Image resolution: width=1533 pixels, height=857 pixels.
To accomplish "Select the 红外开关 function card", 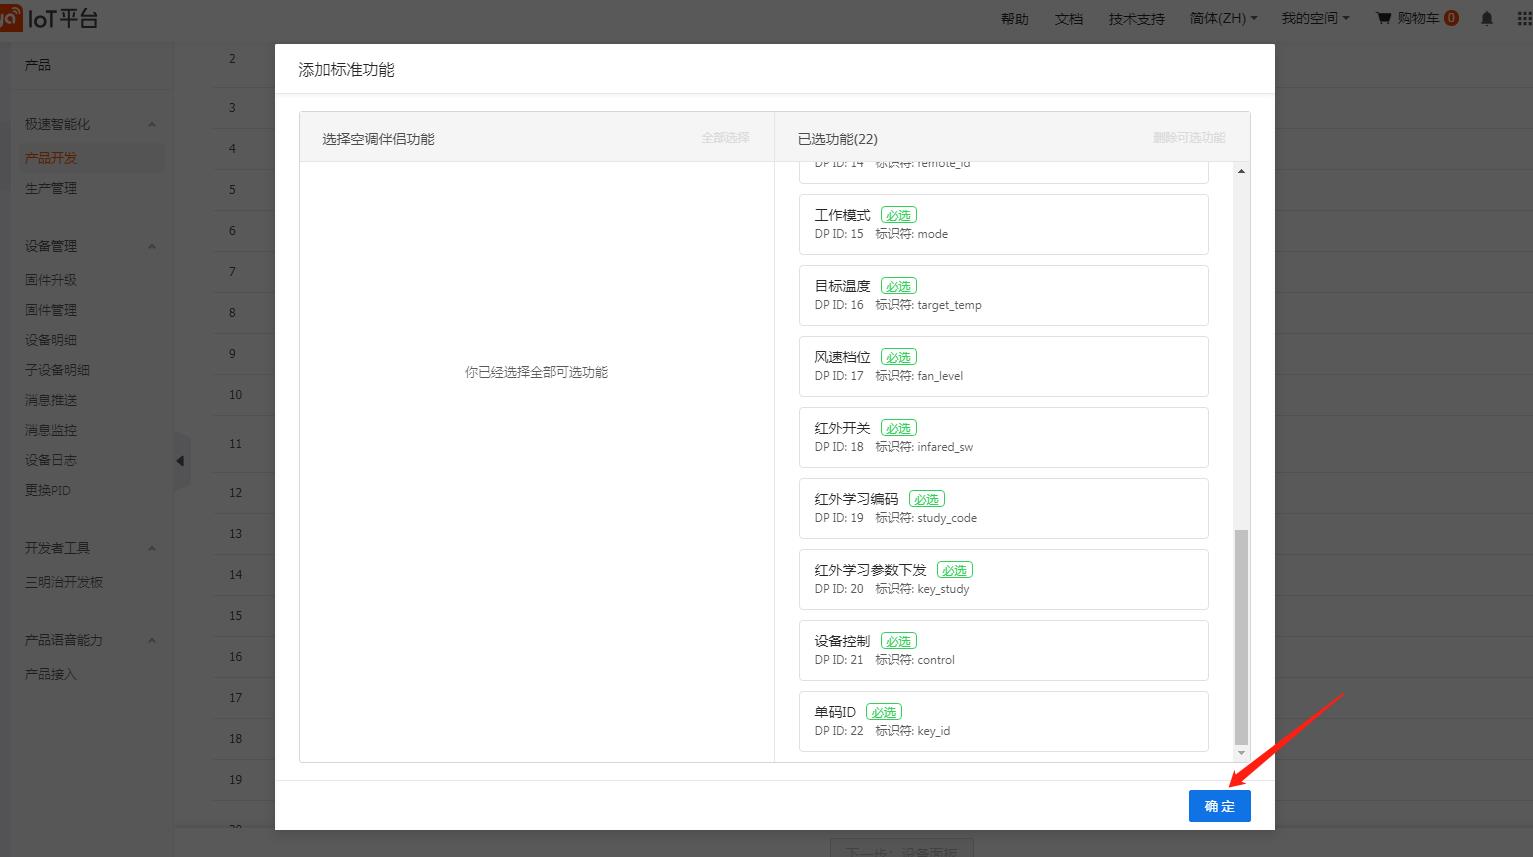I will [1003, 437].
